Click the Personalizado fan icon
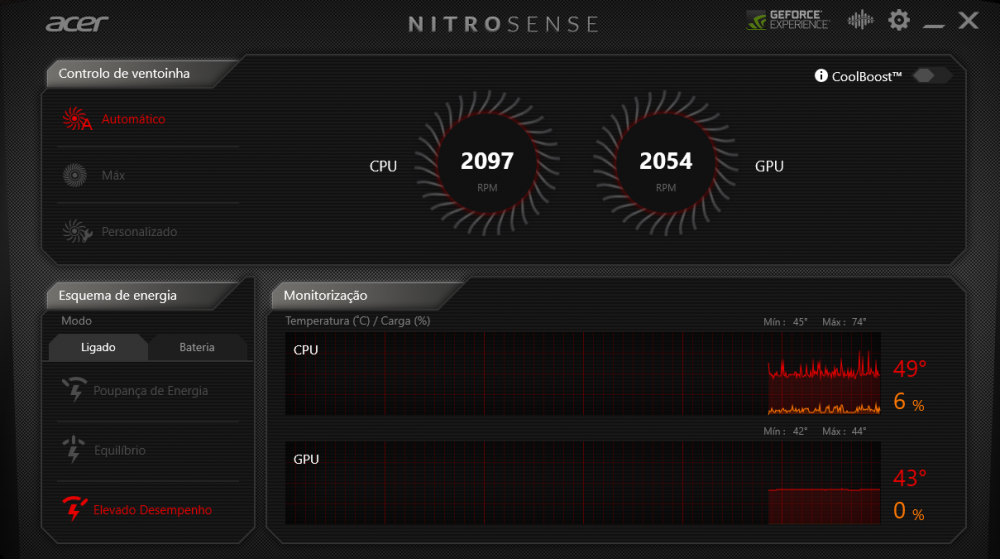Image resolution: width=1000 pixels, height=559 pixels. pyautogui.click(x=76, y=232)
